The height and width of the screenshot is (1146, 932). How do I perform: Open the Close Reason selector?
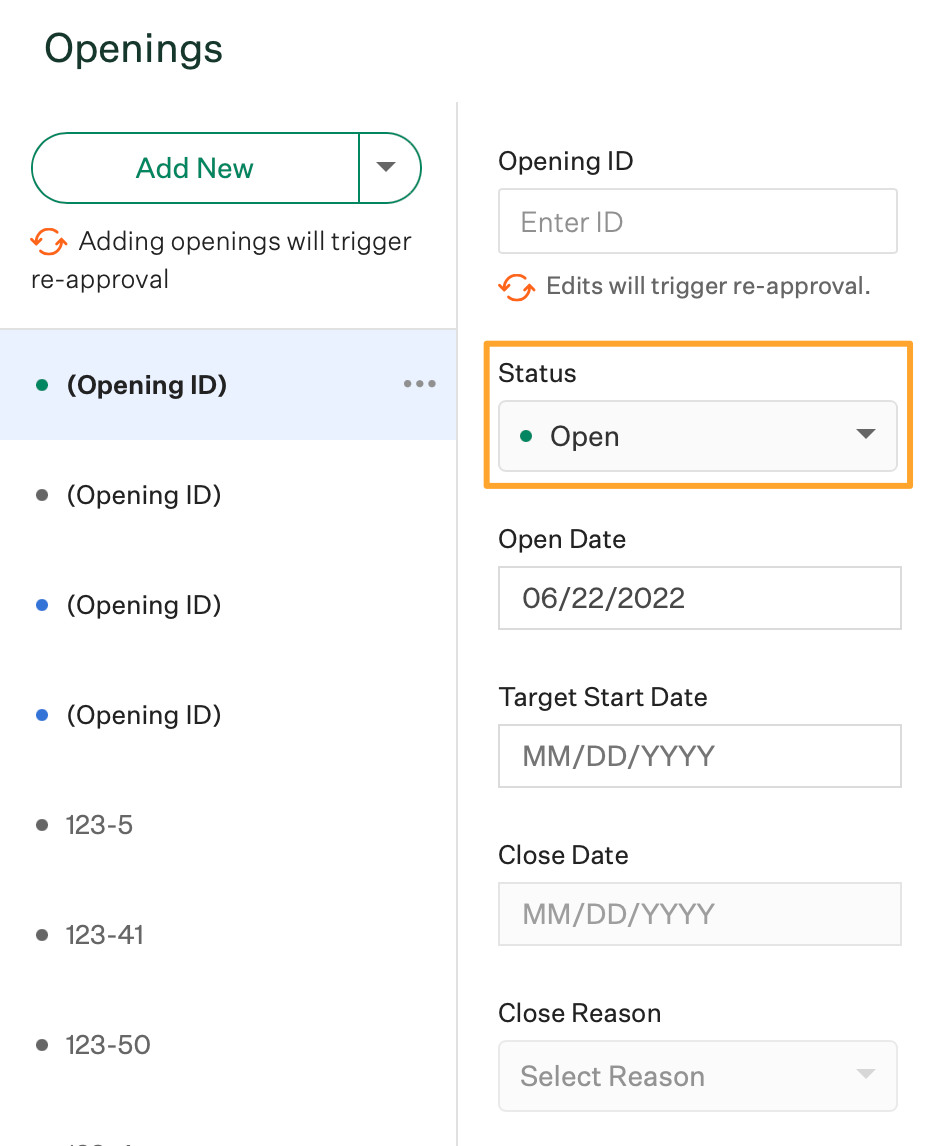point(697,1076)
